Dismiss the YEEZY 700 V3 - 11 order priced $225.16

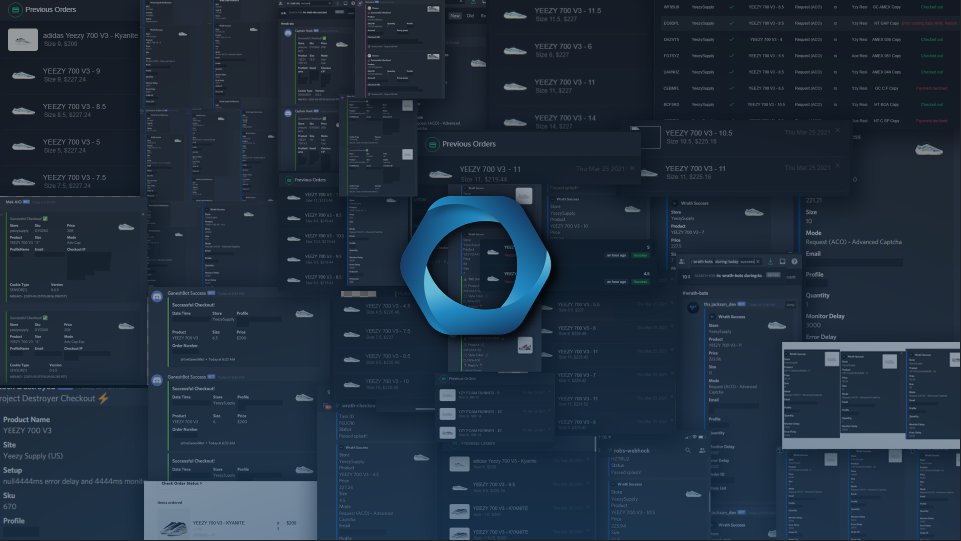coord(837,165)
